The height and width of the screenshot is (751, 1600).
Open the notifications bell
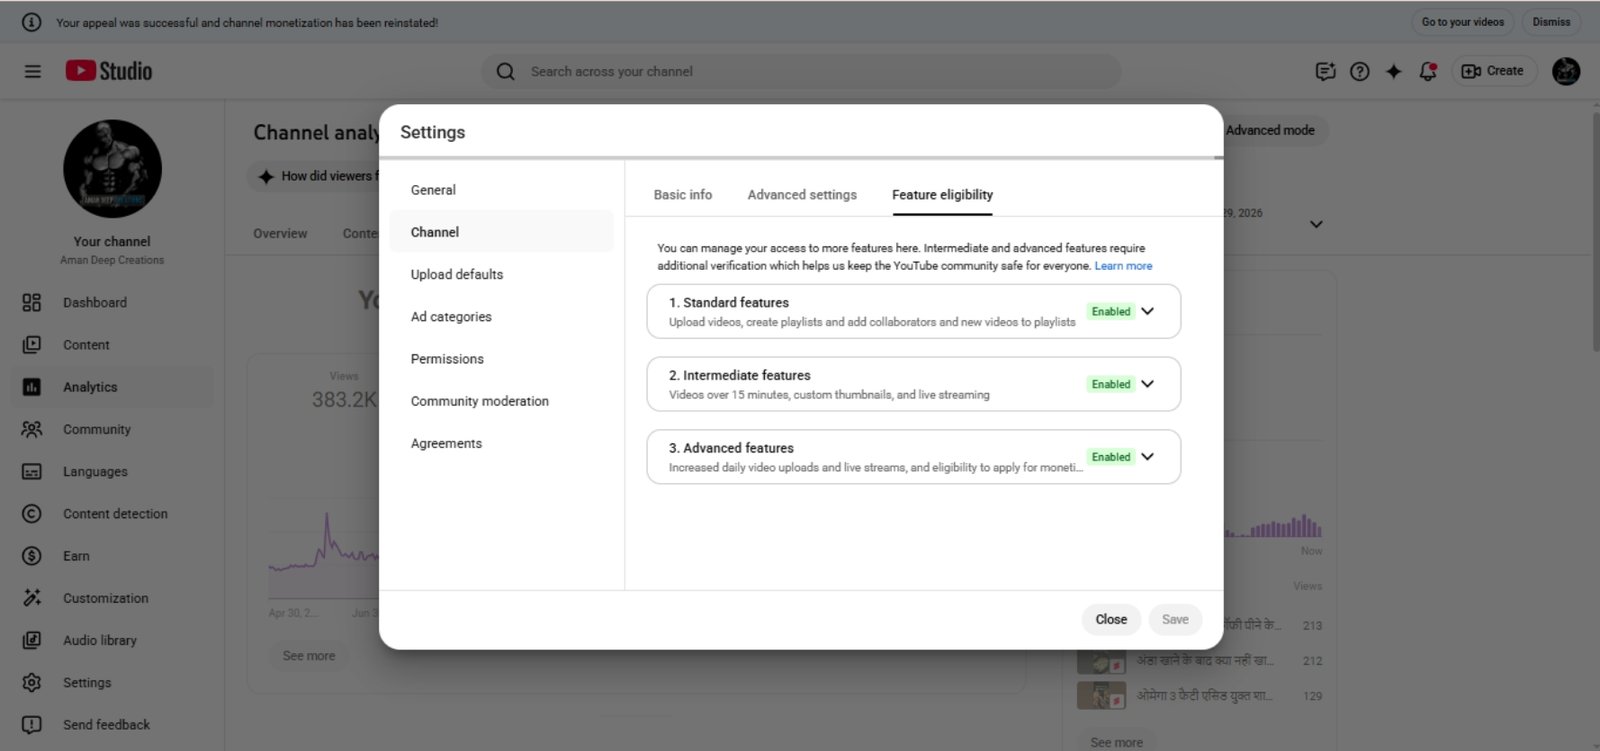(x=1428, y=71)
